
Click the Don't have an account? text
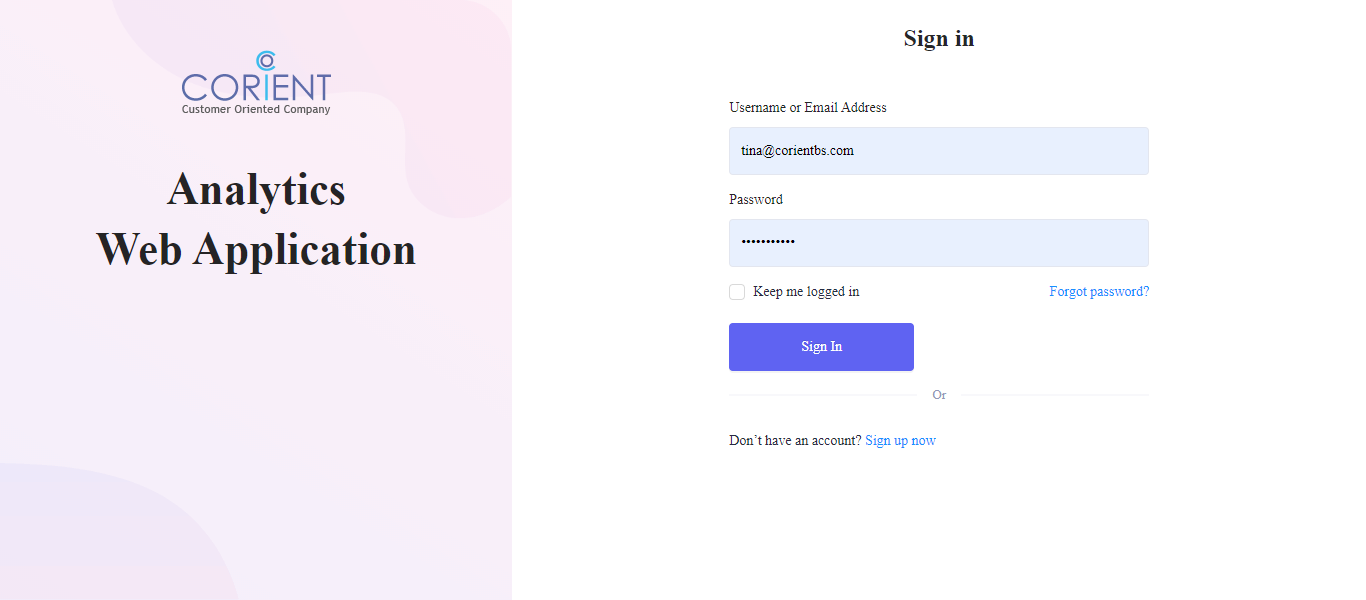click(x=795, y=440)
